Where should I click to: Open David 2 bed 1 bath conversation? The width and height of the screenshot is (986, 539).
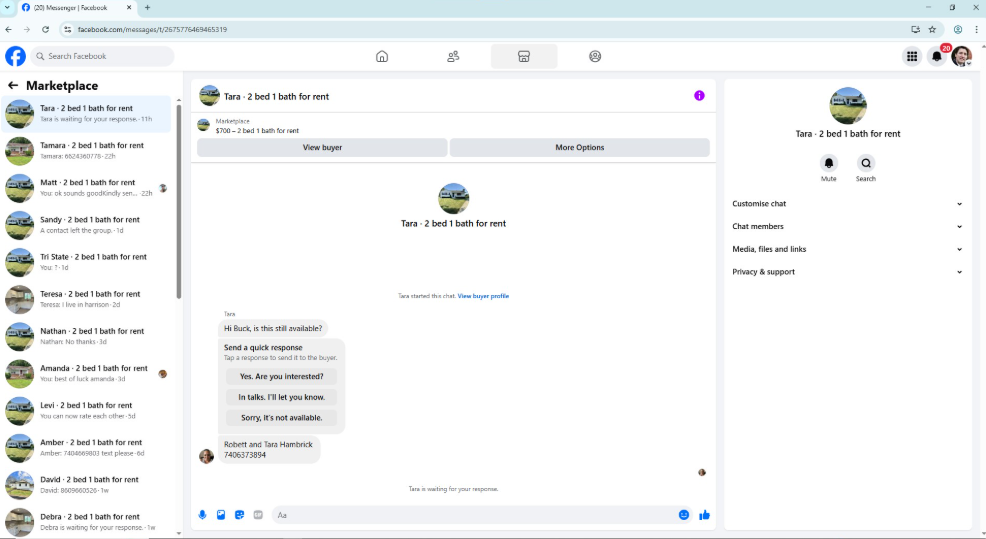pyautogui.click(x=86, y=485)
